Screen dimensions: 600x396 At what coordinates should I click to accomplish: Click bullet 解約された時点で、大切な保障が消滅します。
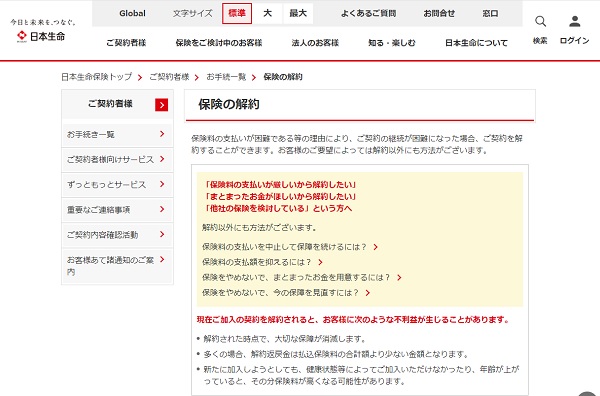285,339
